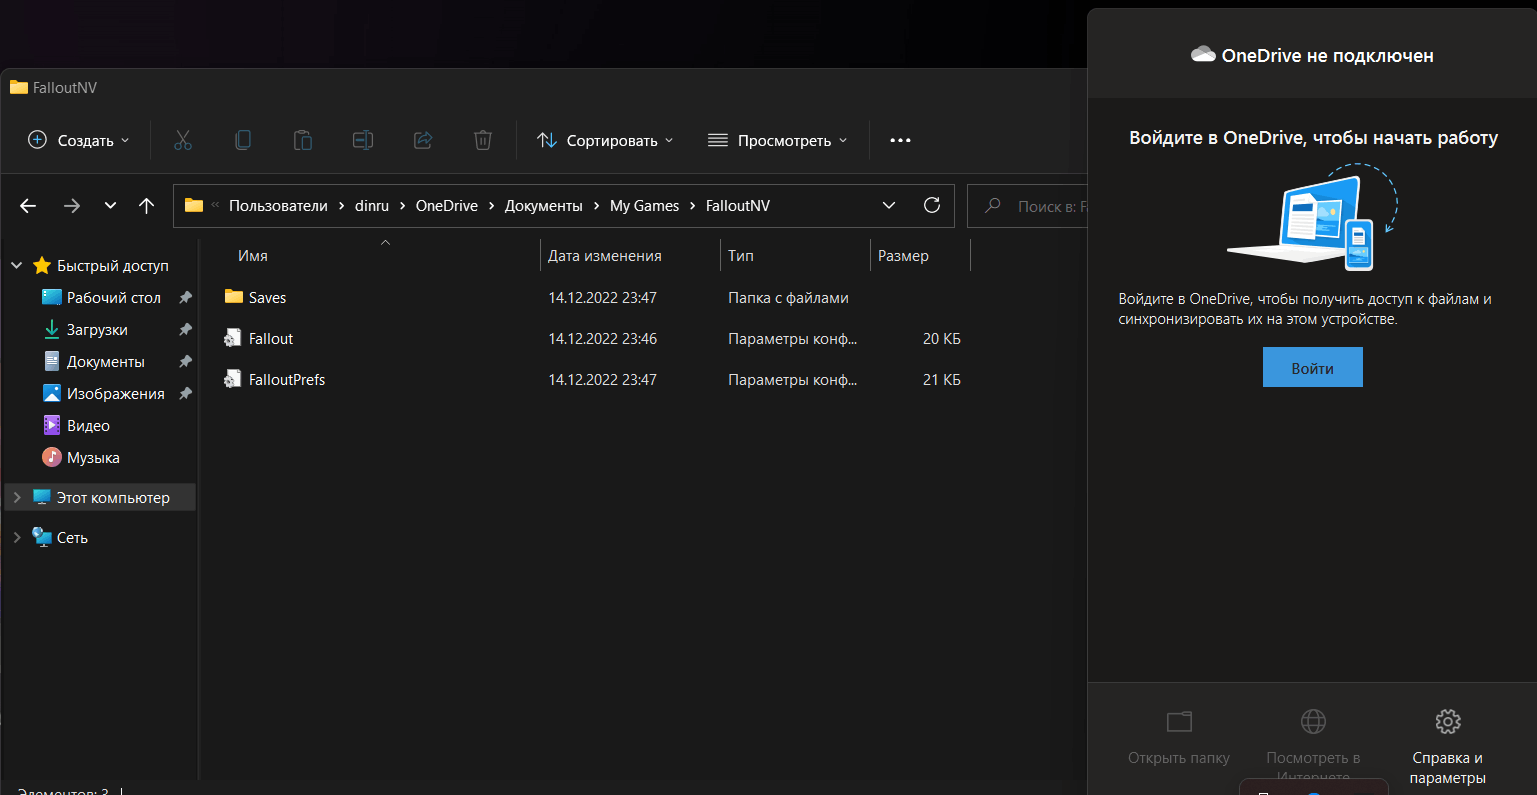The image size is (1537, 795).
Task: Click the OneDrive cloud icon in header
Action: 1203,55
